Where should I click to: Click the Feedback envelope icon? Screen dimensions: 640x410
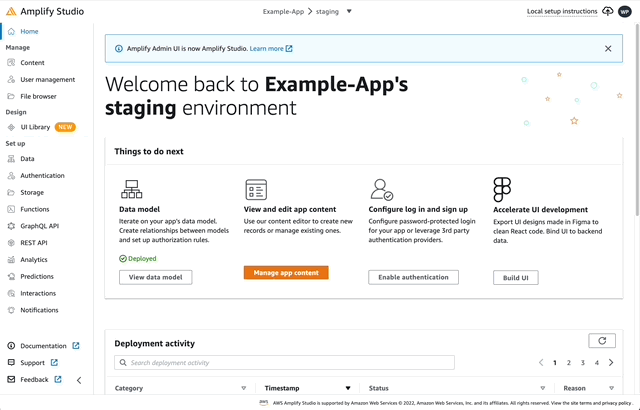(x=11, y=379)
